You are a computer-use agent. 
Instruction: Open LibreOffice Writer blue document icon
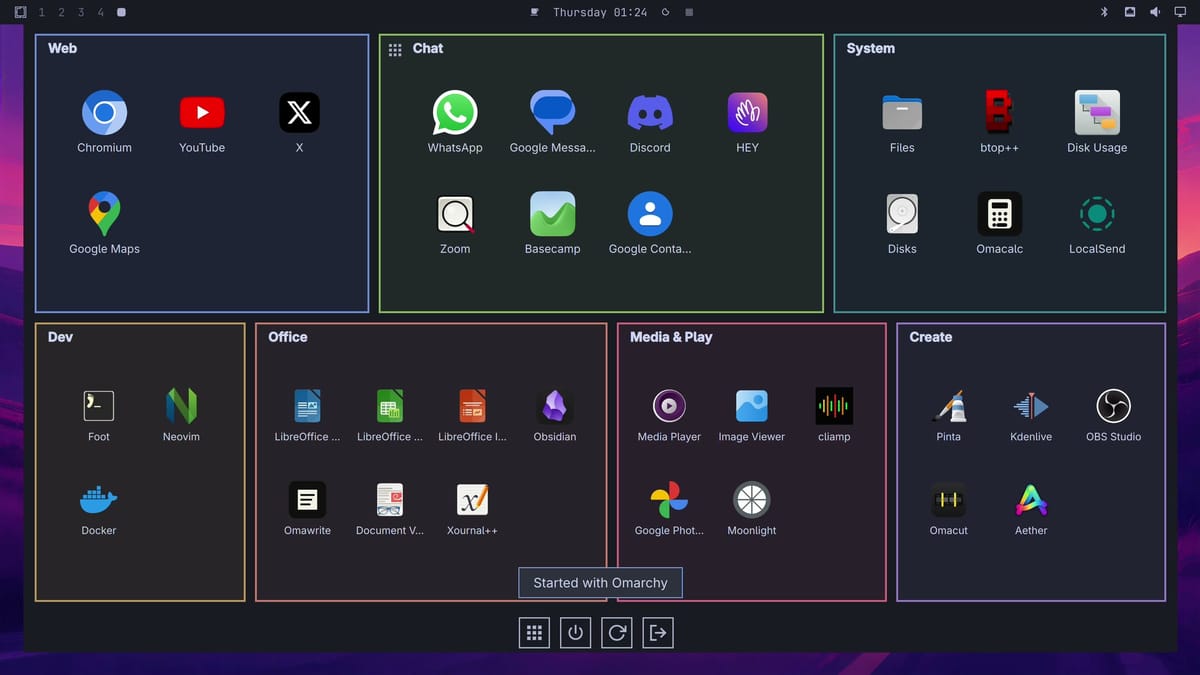point(307,405)
